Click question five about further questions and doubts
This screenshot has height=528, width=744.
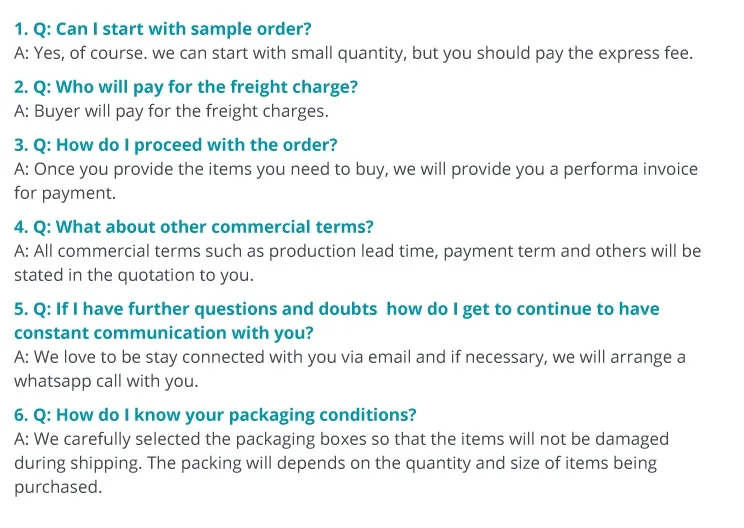click(336, 309)
